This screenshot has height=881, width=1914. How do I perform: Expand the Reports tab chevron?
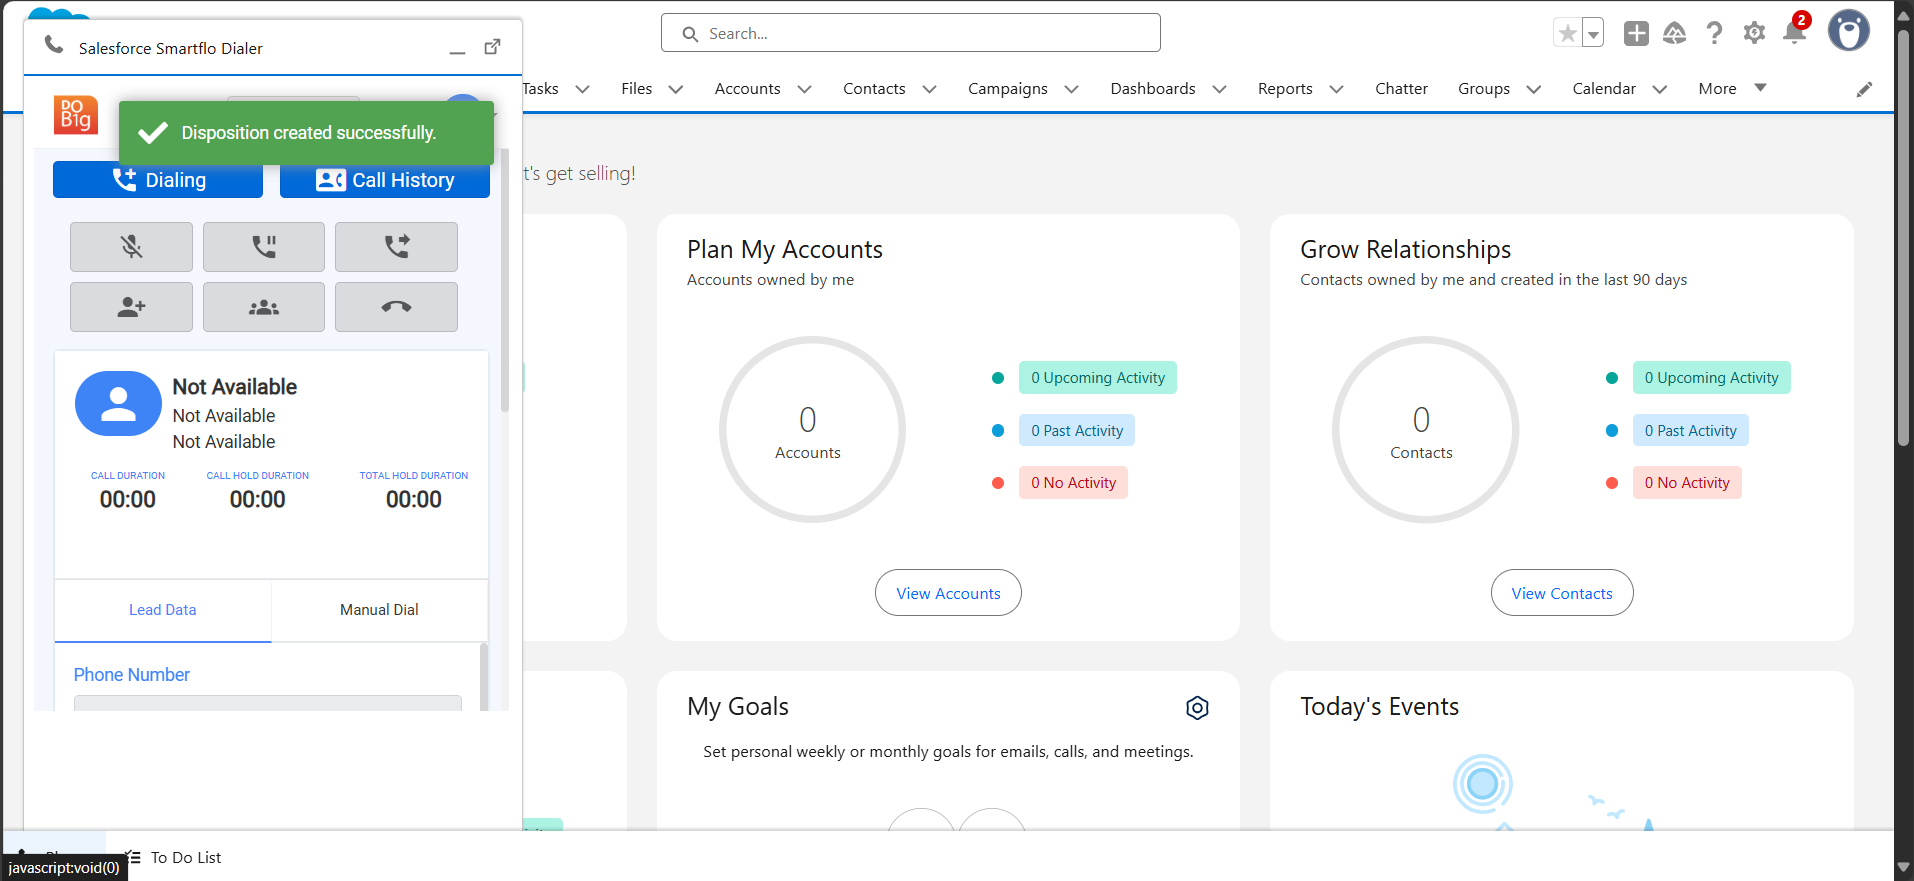point(1336,89)
